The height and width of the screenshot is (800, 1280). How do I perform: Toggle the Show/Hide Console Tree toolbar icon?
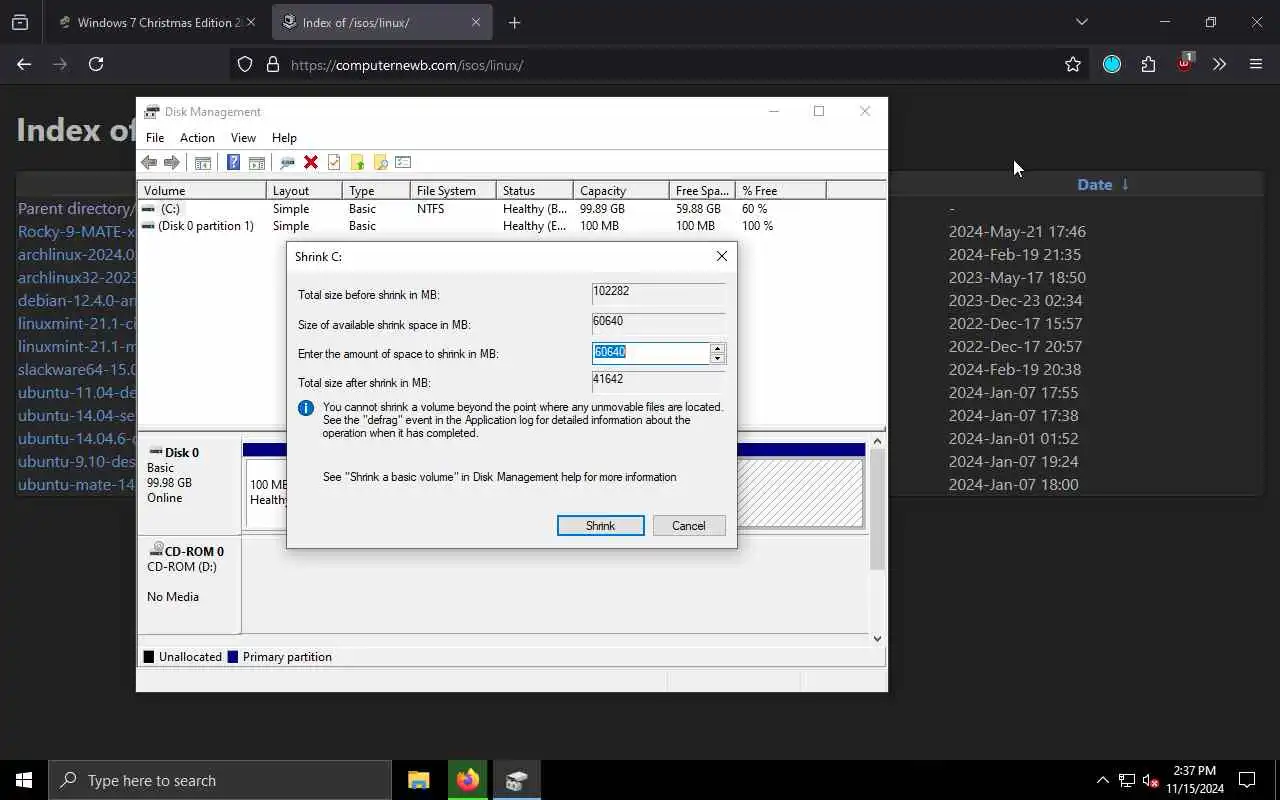pyautogui.click(x=203, y=162)
